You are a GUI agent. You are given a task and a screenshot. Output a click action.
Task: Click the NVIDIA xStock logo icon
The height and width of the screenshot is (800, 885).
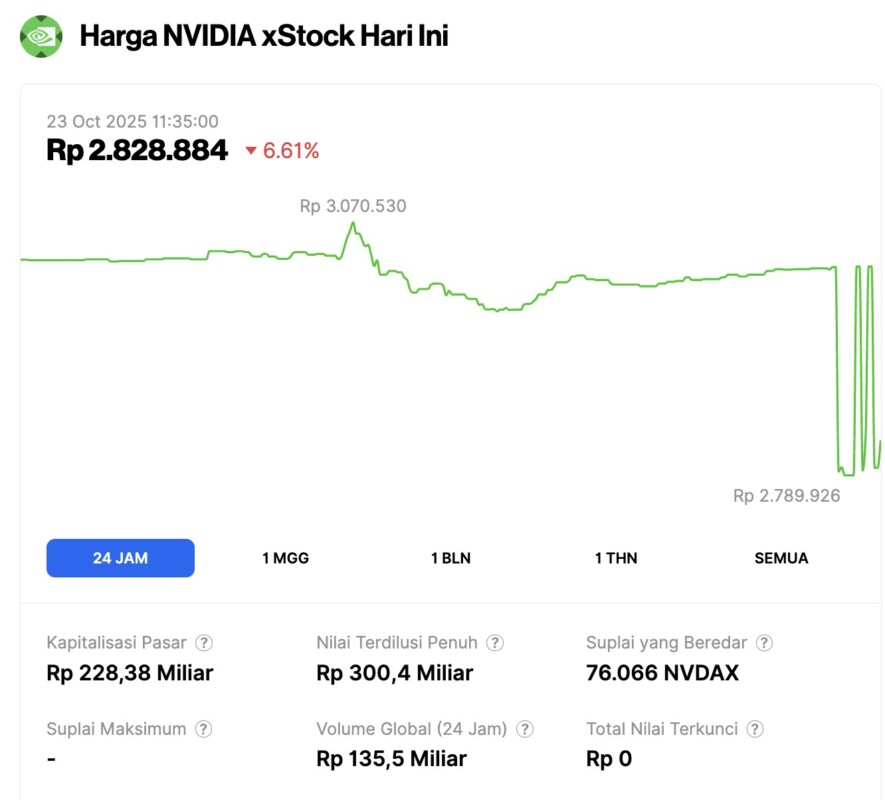(41, 36)
